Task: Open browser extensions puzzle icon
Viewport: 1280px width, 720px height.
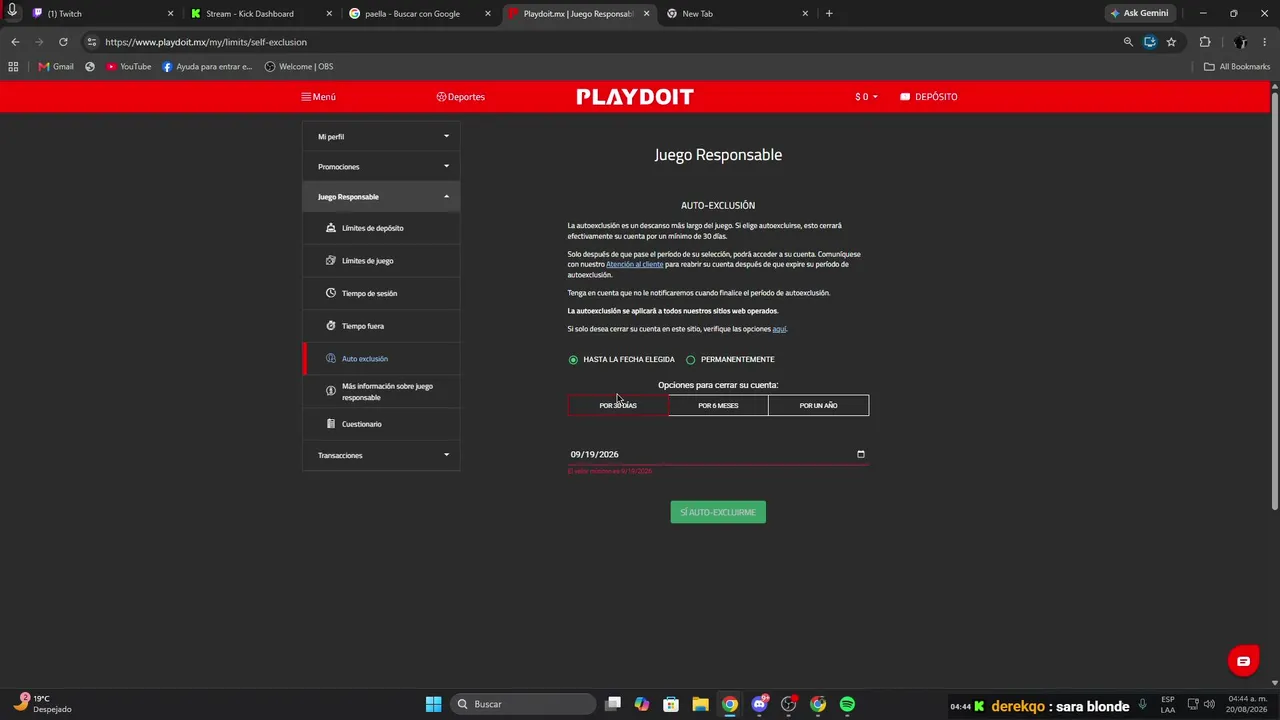Action: 1205,42
